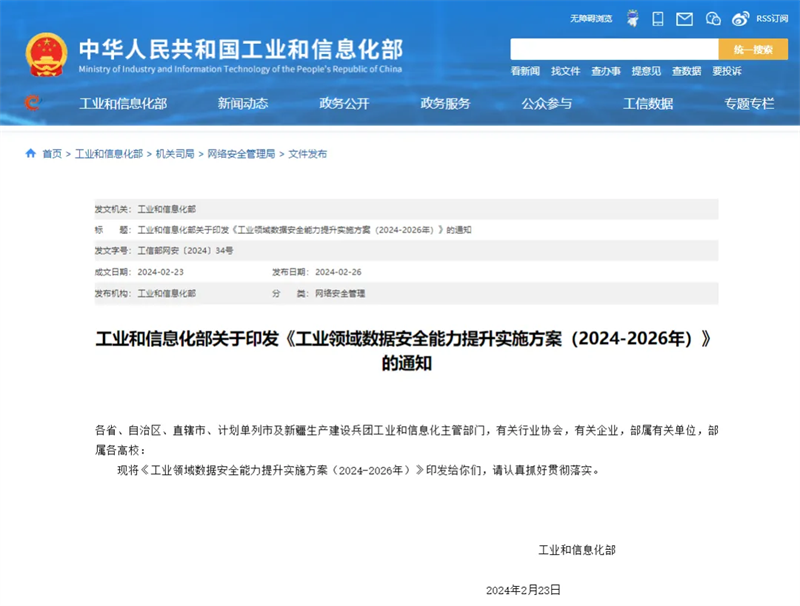
Task: Click the home icon in breadcrumb
Action: (31, 154)
